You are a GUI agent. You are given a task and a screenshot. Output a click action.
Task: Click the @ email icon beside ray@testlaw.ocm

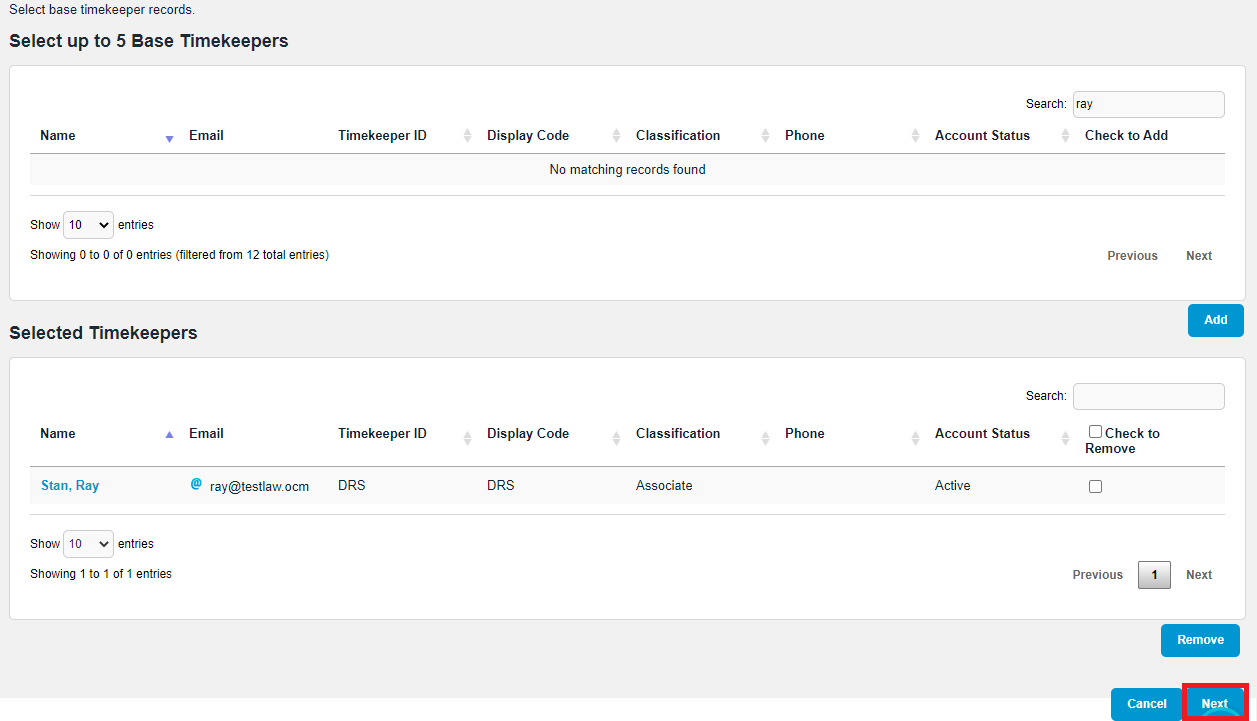(196, 484)
